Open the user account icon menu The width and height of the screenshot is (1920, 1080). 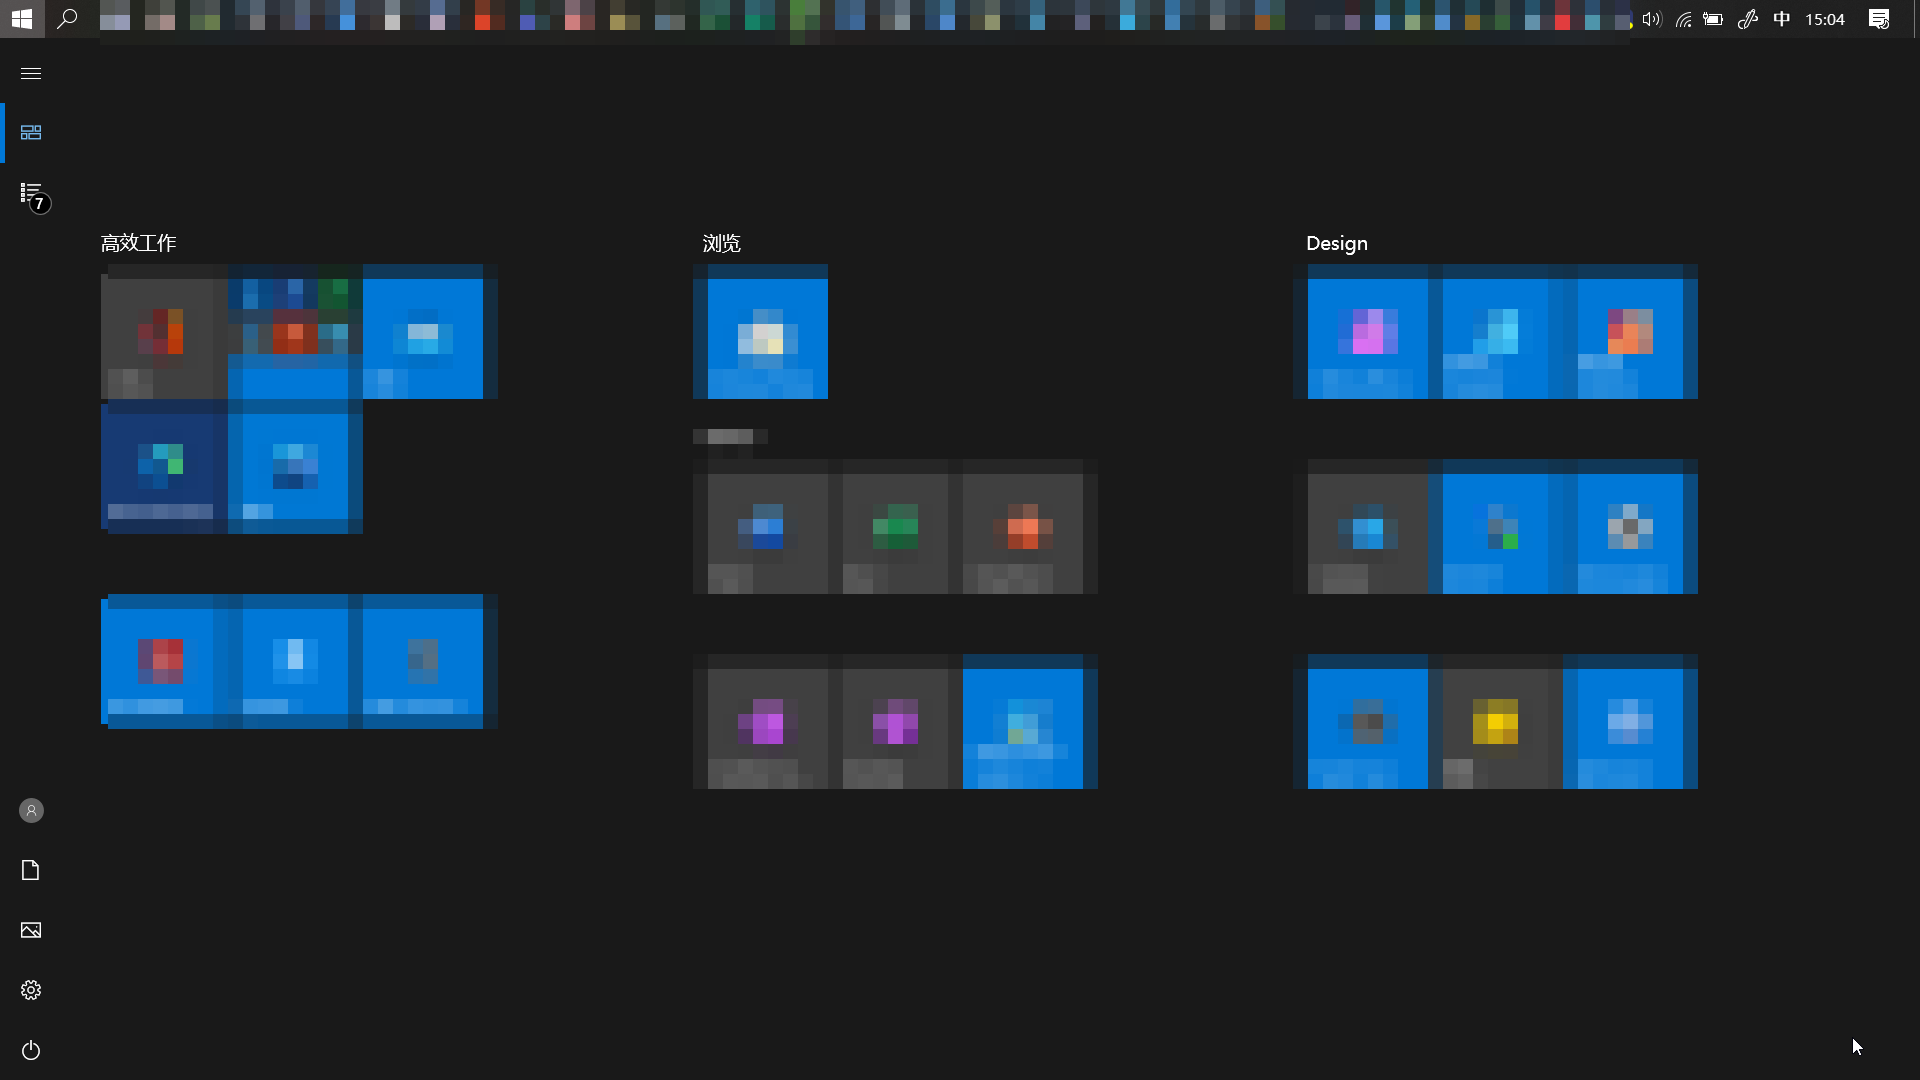31,810
